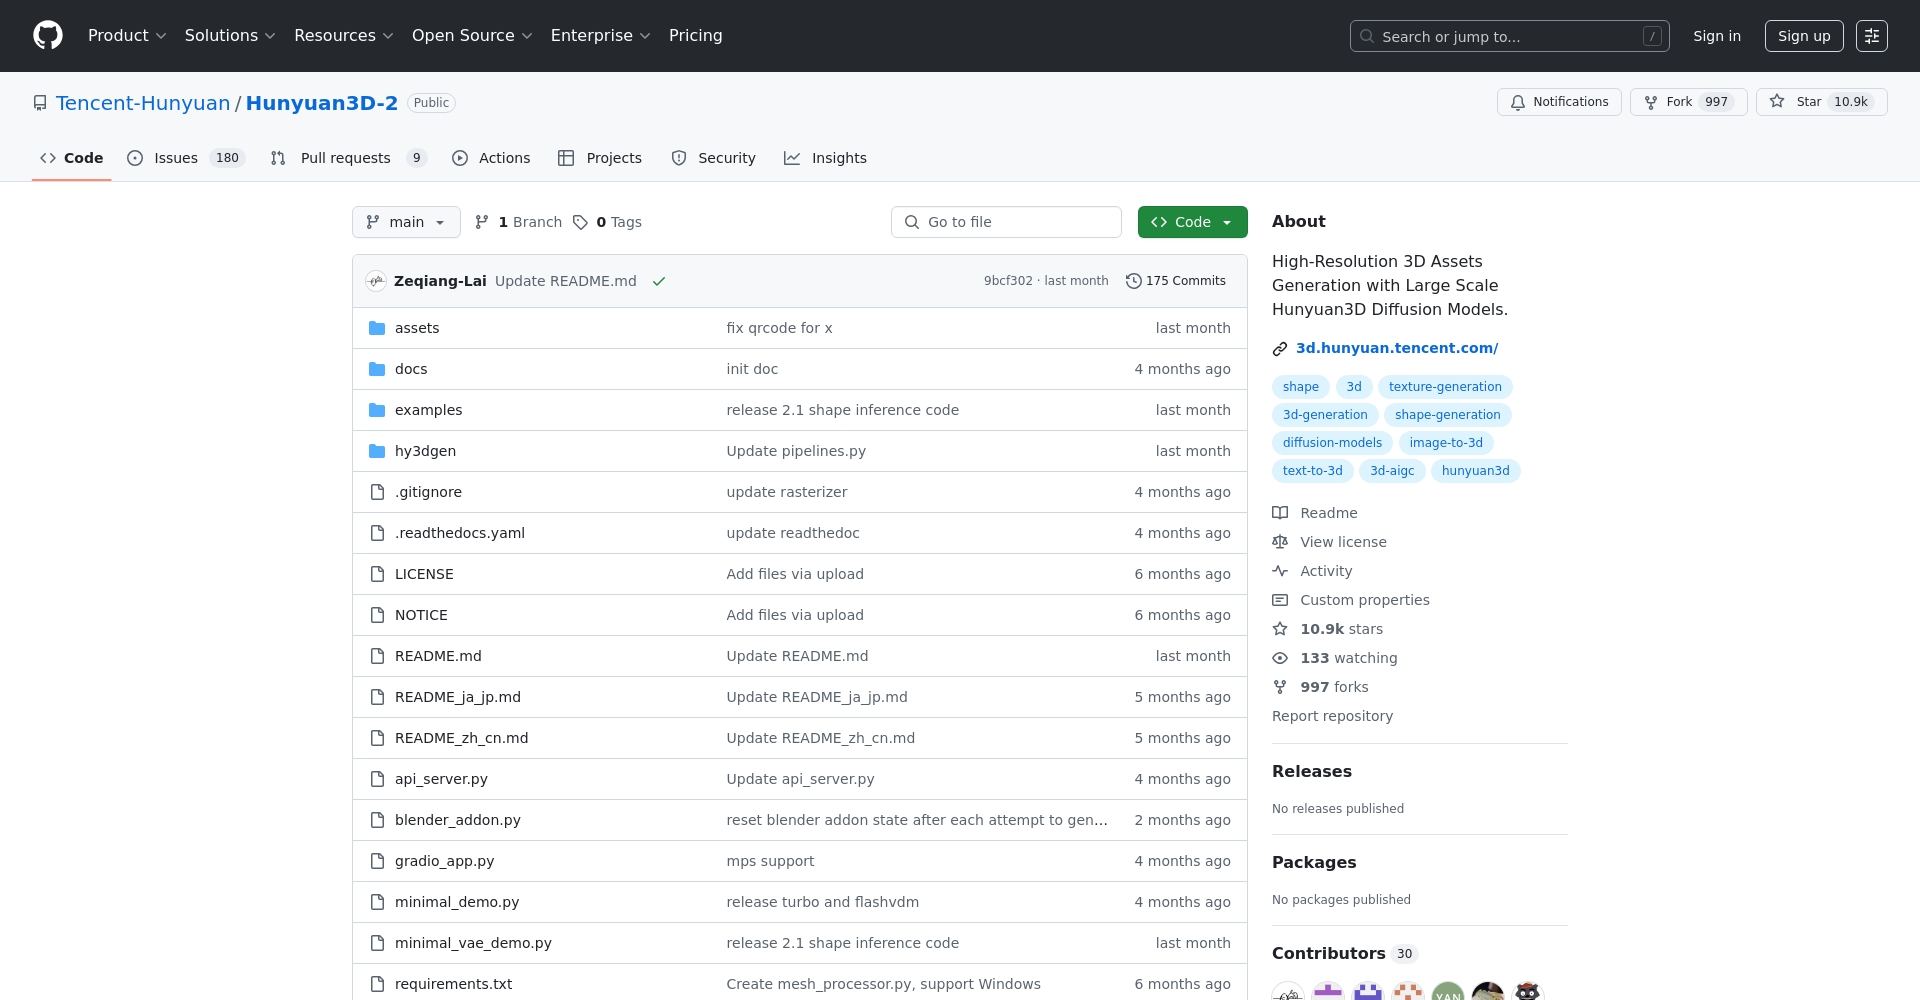
Task: Click the Fork icon in the Fork button
Action: [x=1651, y=102]
